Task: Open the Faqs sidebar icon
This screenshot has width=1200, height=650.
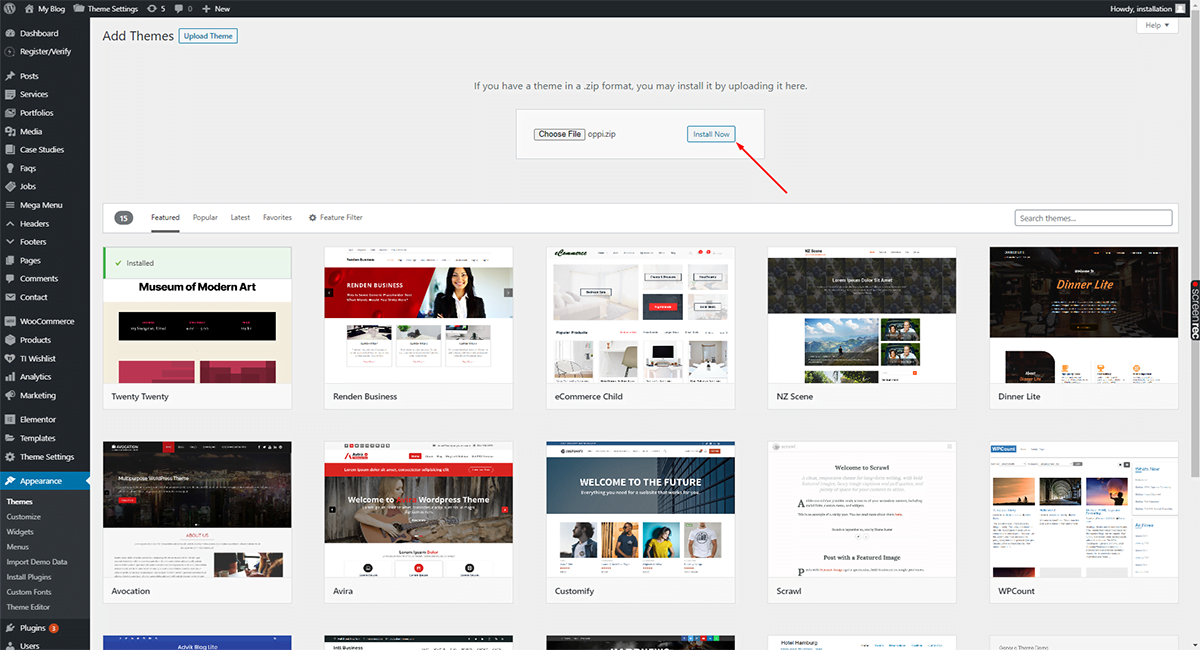Action: click(10, 168)
